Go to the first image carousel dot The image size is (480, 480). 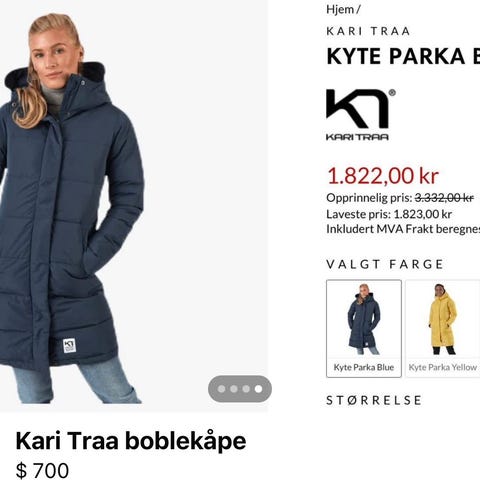[x=221, y=389]
